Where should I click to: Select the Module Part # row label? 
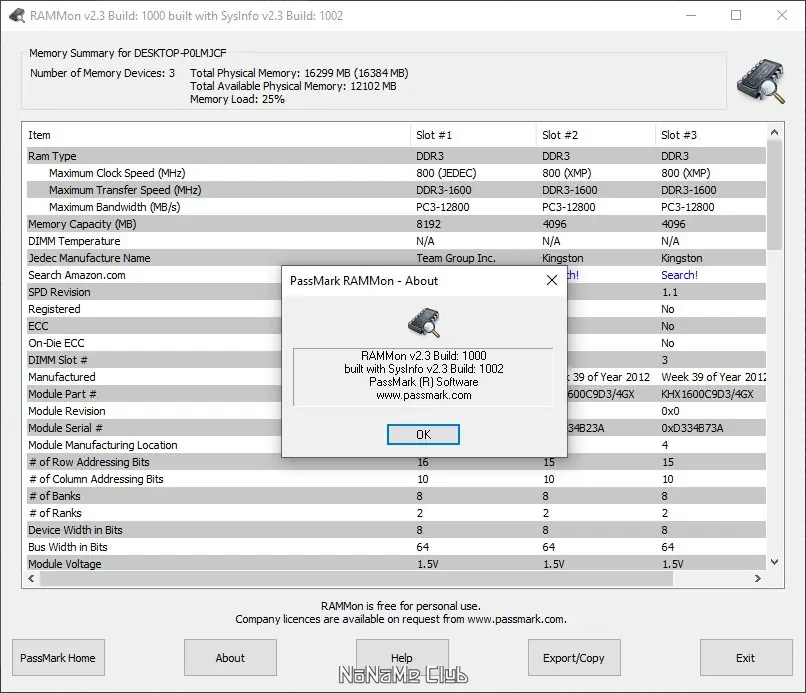click(62, 394)
